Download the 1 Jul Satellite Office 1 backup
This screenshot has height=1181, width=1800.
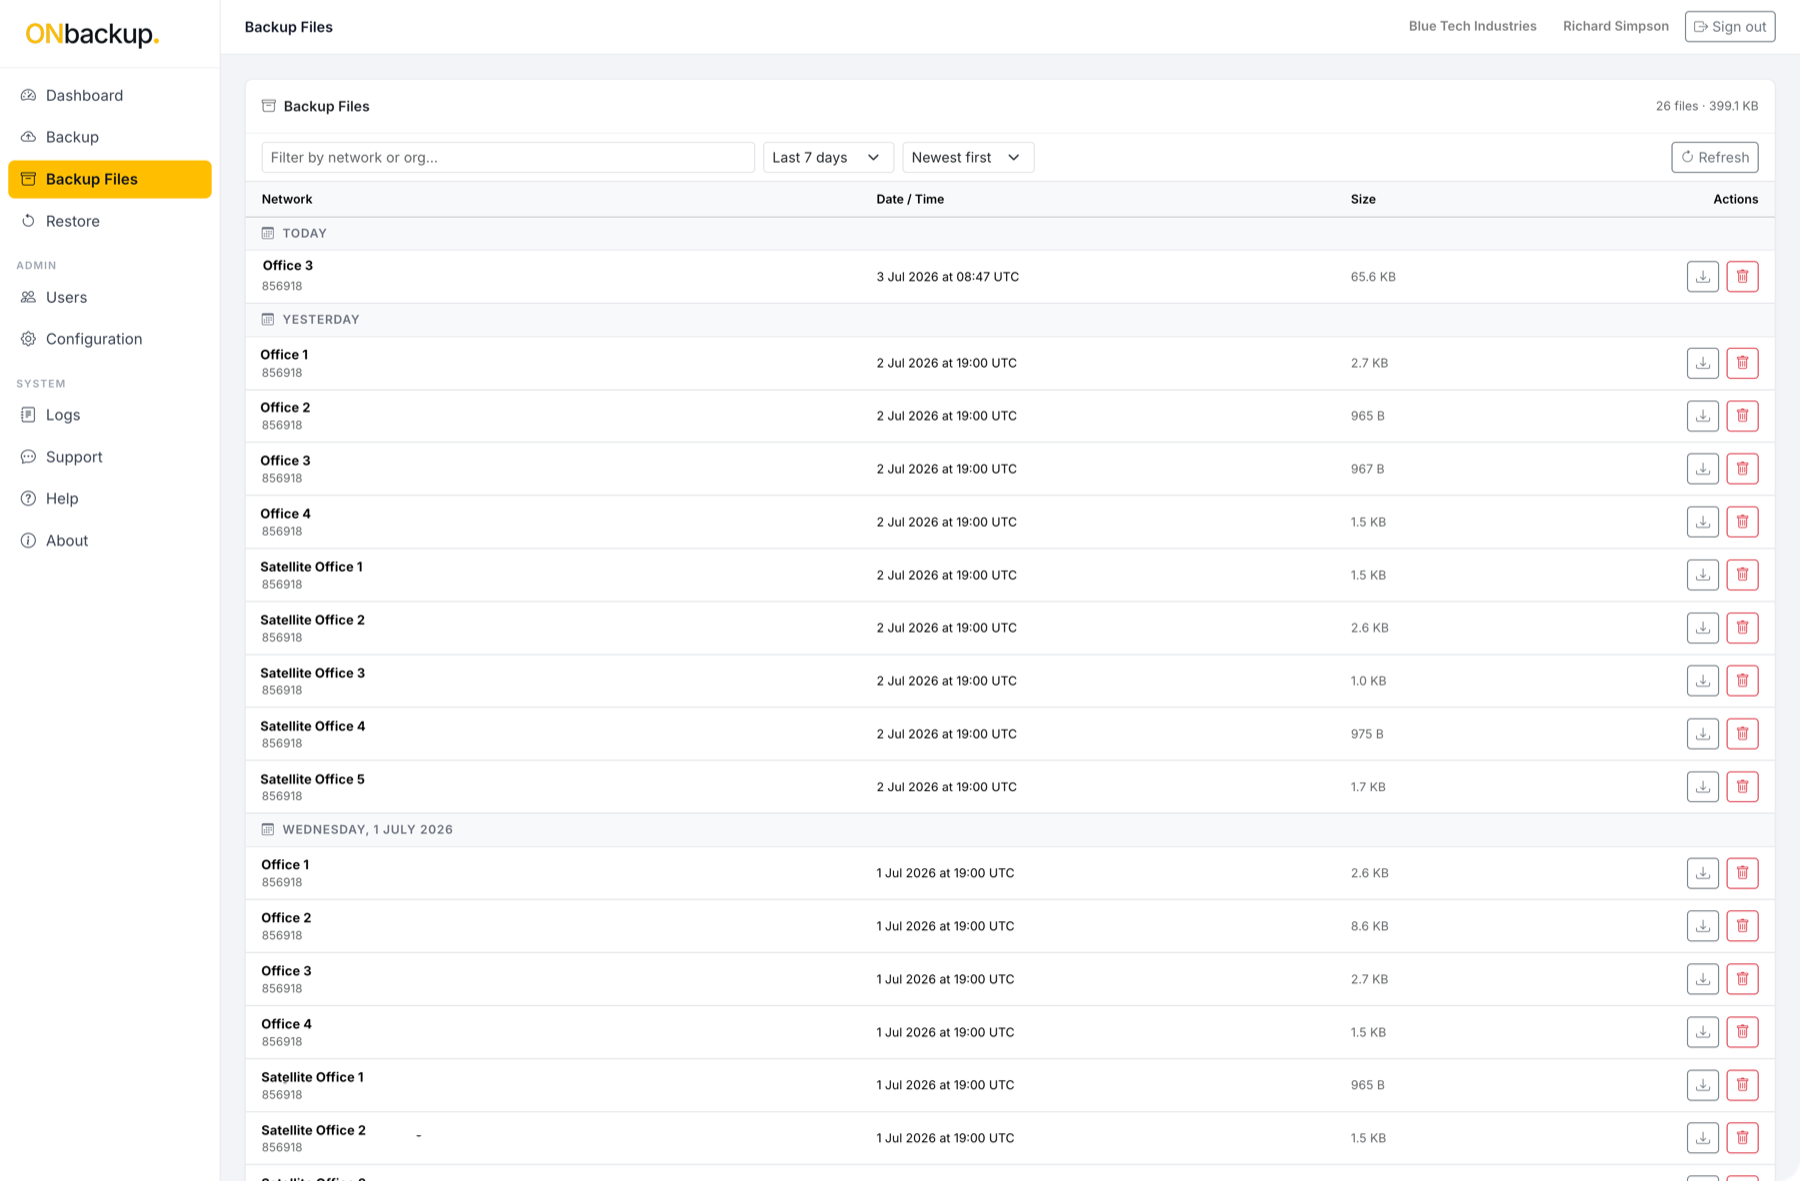(1702, 1085)
